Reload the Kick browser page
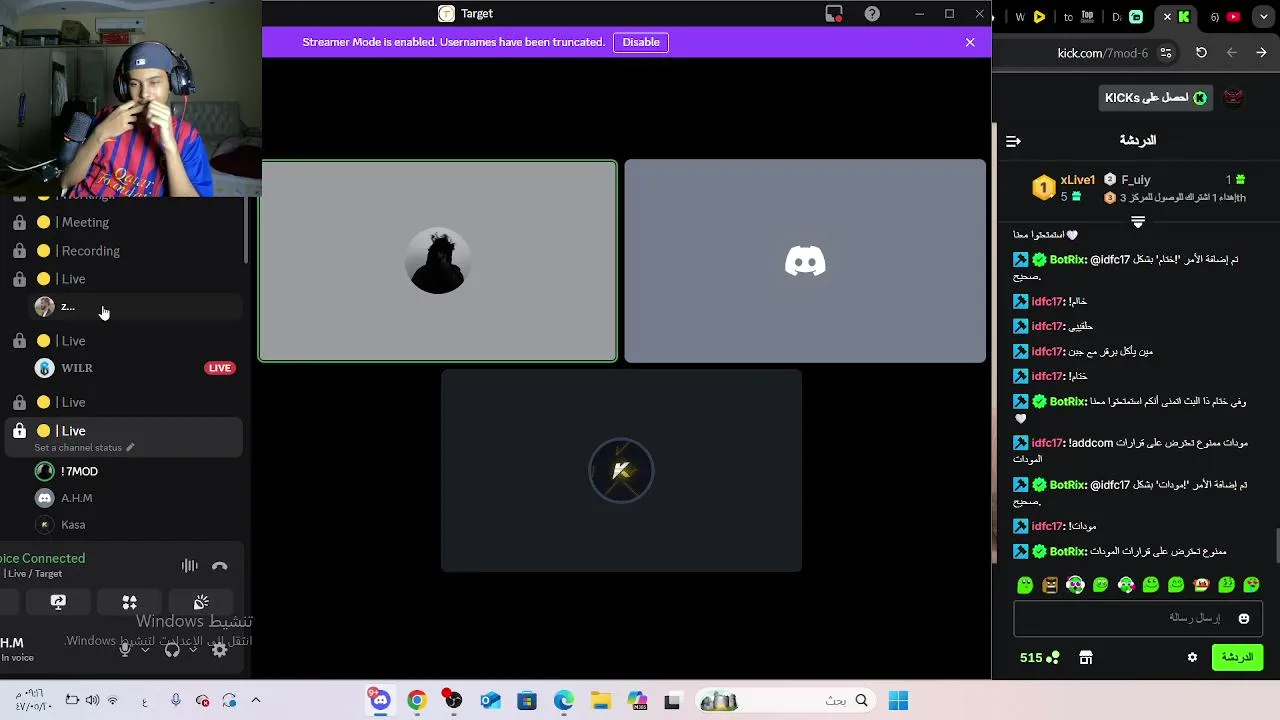The height and width of the screenshot is (720, 1280). coord(1201,53)
